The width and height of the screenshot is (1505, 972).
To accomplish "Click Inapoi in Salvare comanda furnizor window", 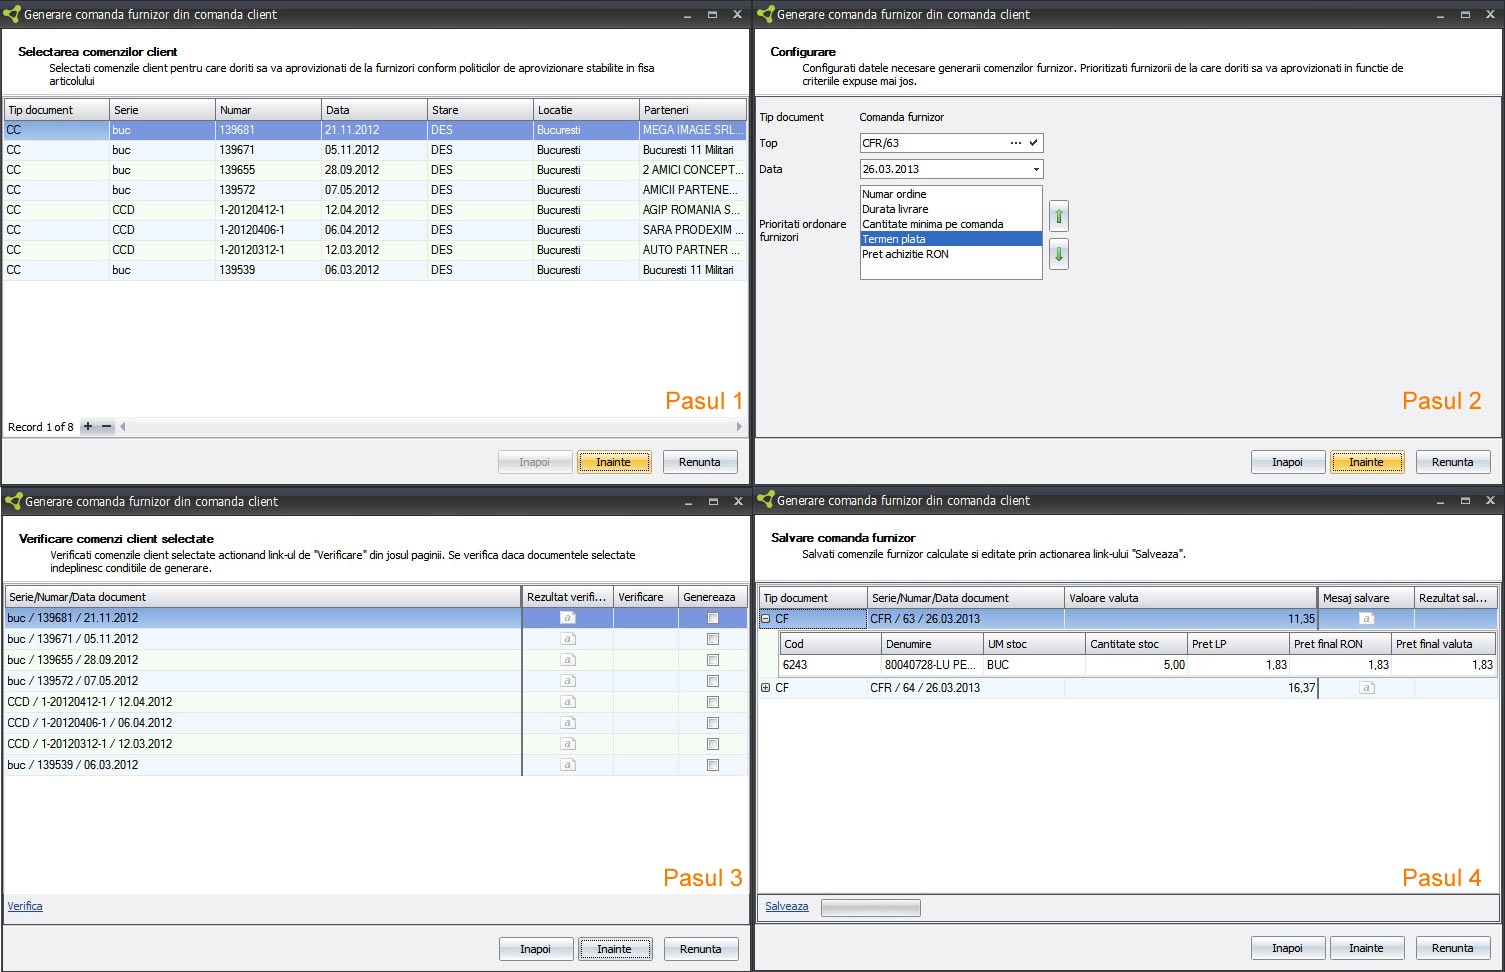I will click(1288, 948).
